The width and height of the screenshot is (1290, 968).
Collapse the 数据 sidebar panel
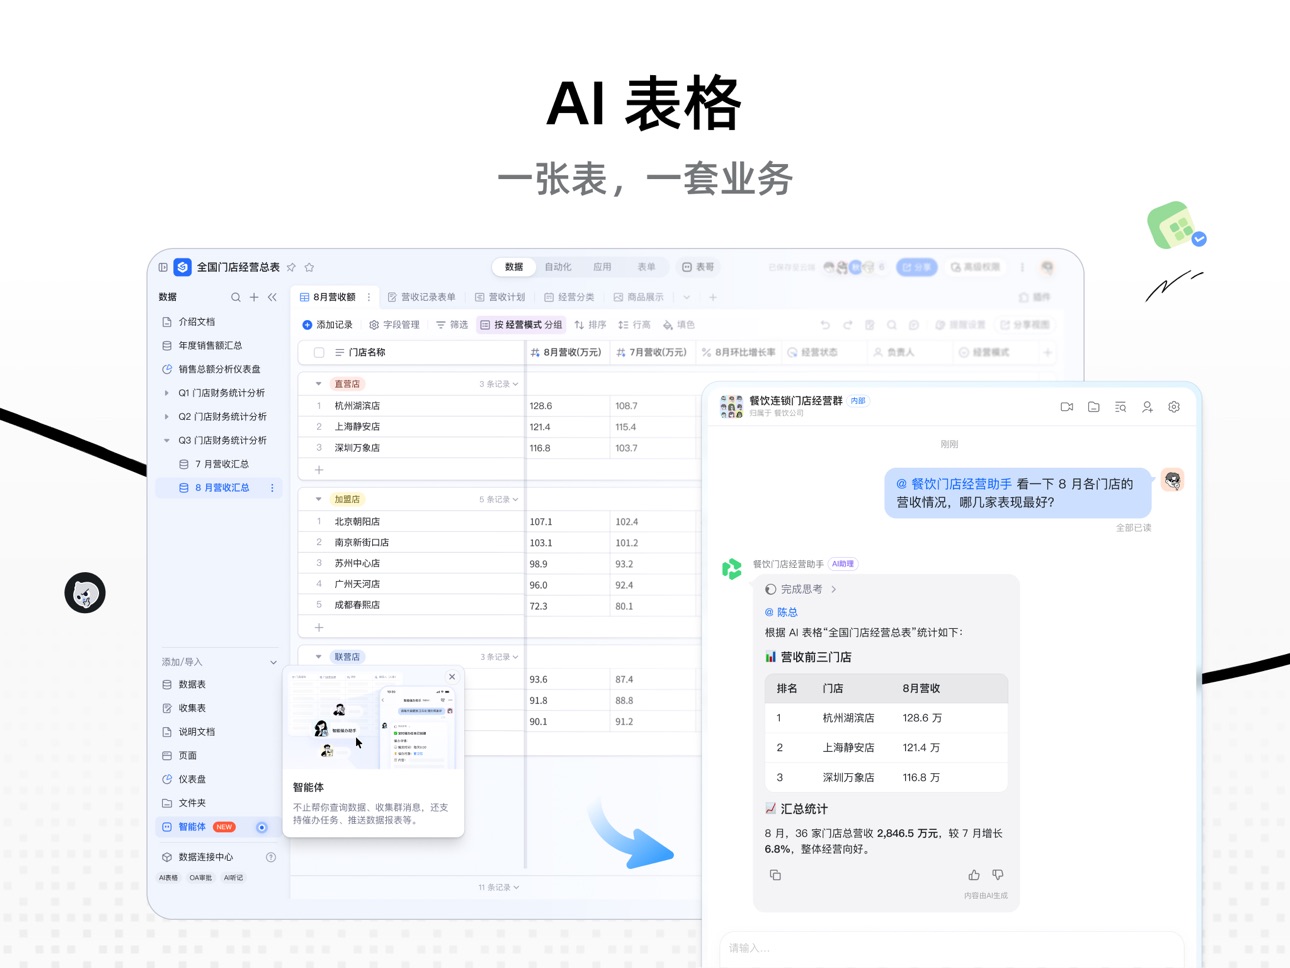272,297
